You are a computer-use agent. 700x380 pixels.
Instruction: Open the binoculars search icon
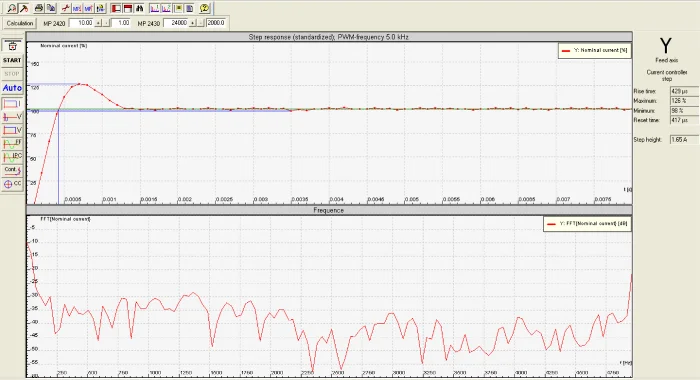[140, 8]
